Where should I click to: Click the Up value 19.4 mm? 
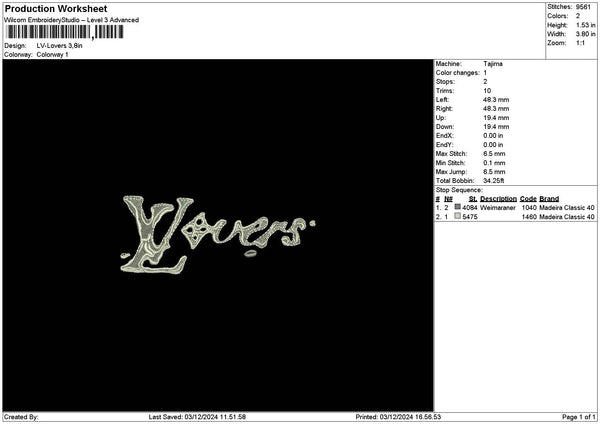(x=496, y=118)
